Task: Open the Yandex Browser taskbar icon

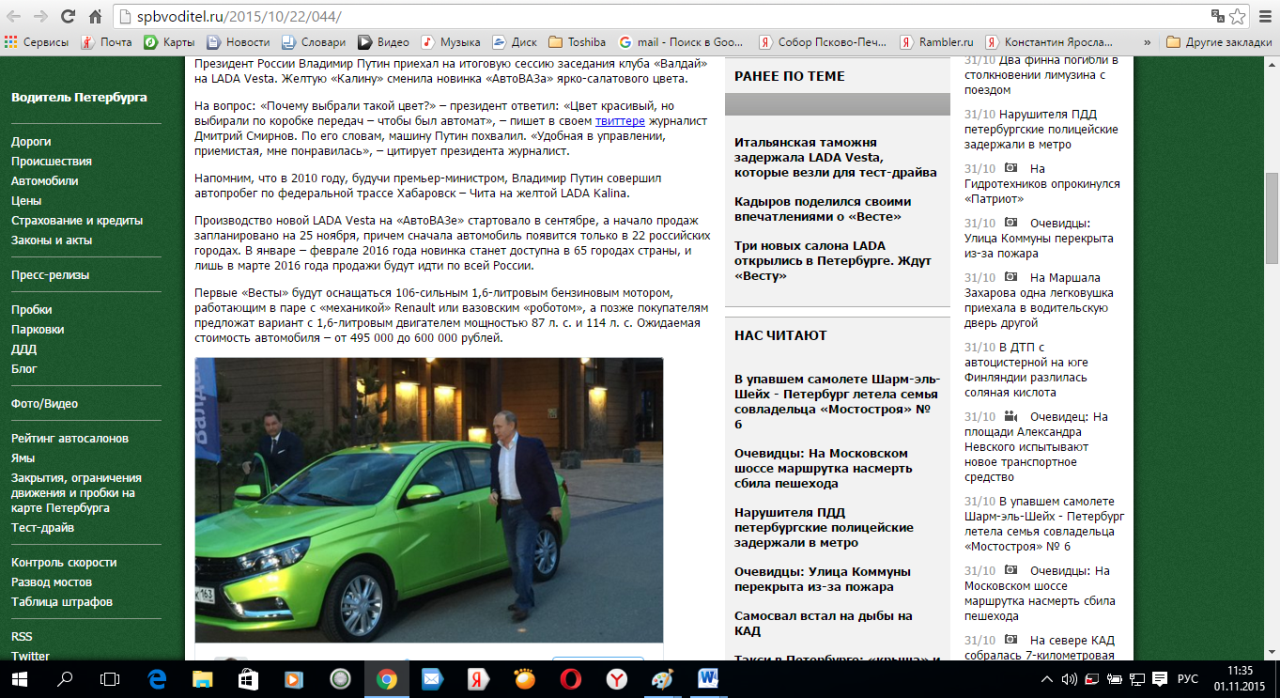Action: pyautogui.click(x=617, y=679)
